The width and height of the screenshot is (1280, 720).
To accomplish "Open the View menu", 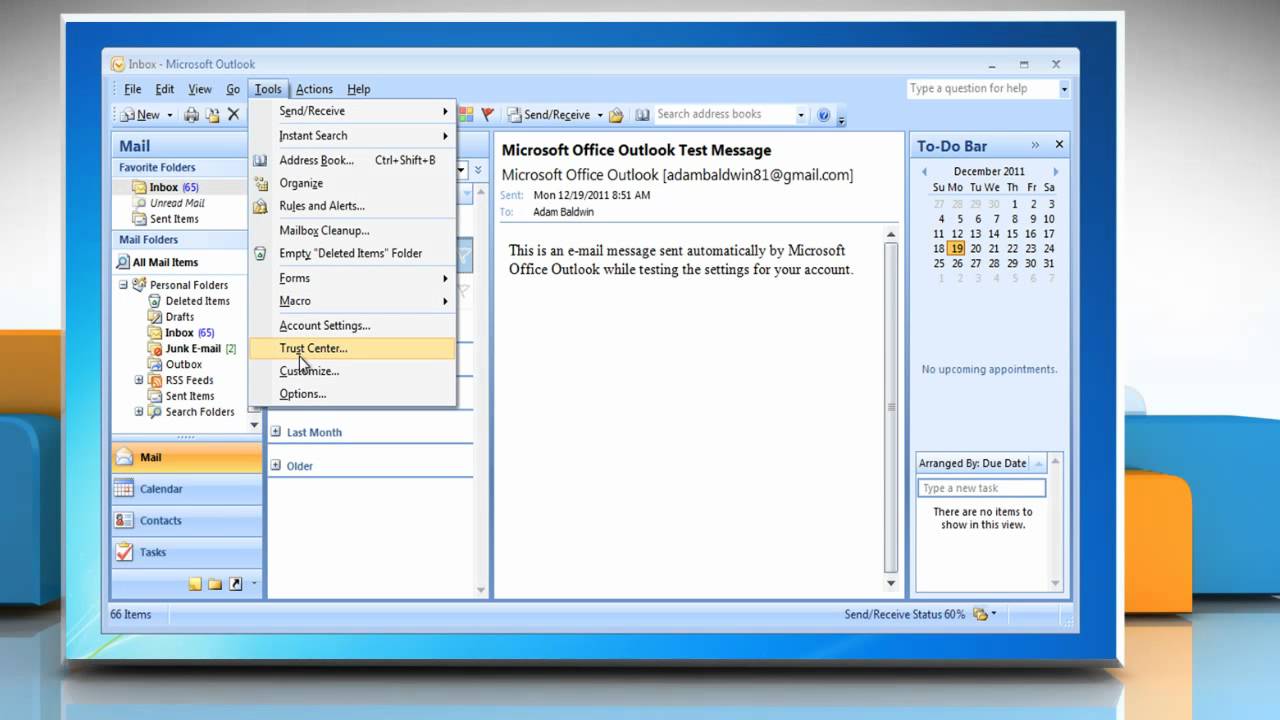I will (x=200, y=89).
